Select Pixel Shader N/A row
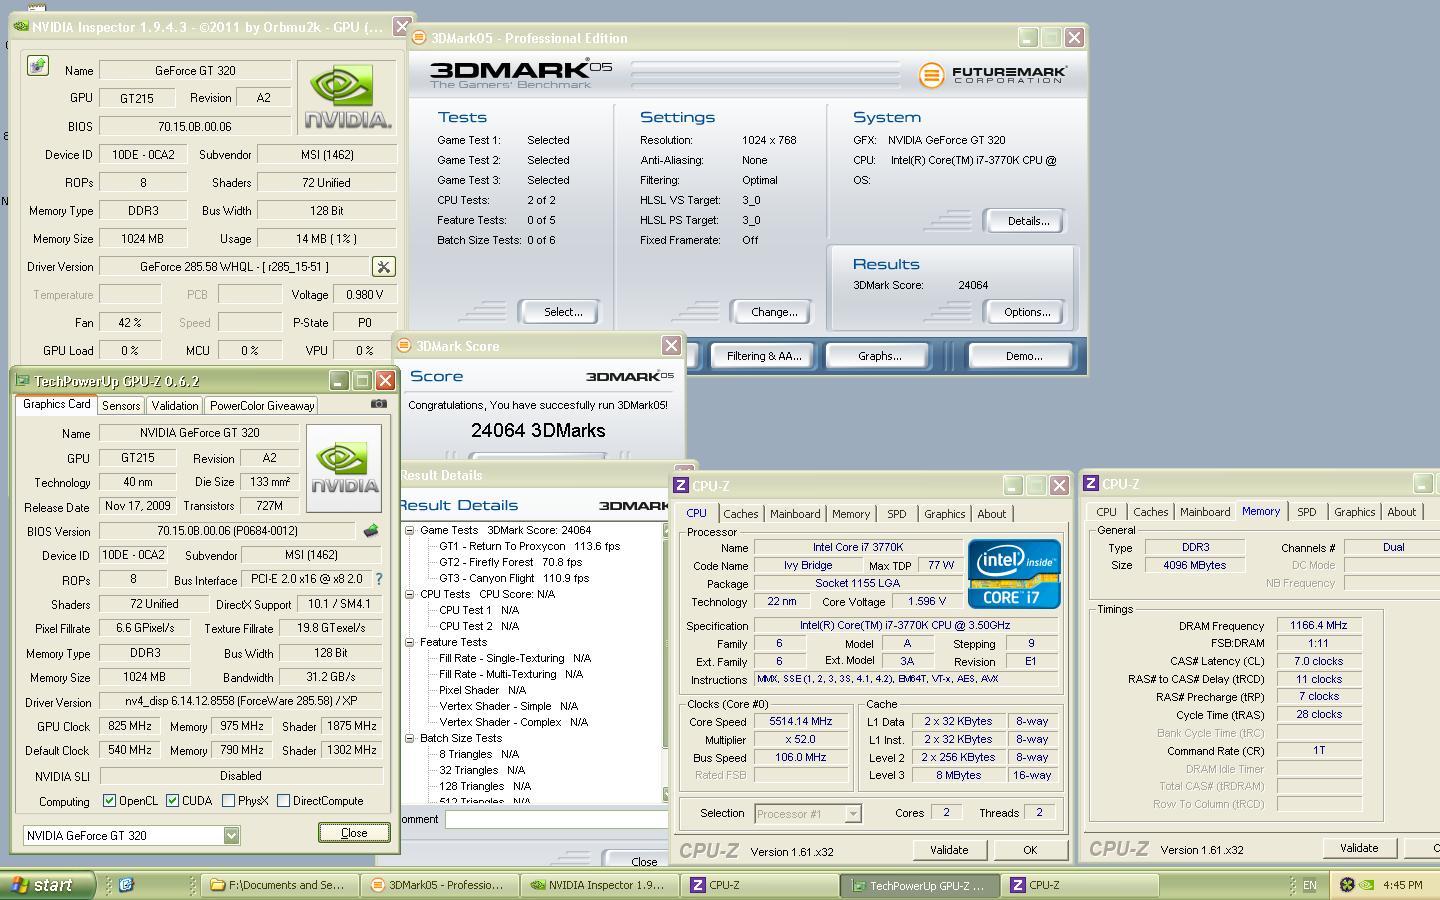The height and width of the screenshot is (900, 1440). (x=482, y=690)
